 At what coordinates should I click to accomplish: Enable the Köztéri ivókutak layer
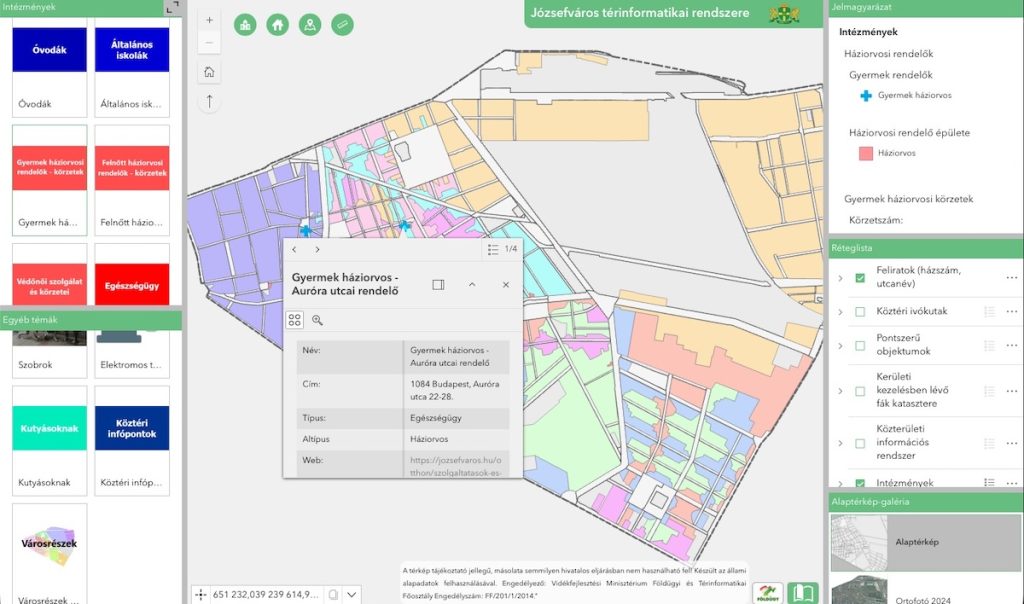coord(860,311)
